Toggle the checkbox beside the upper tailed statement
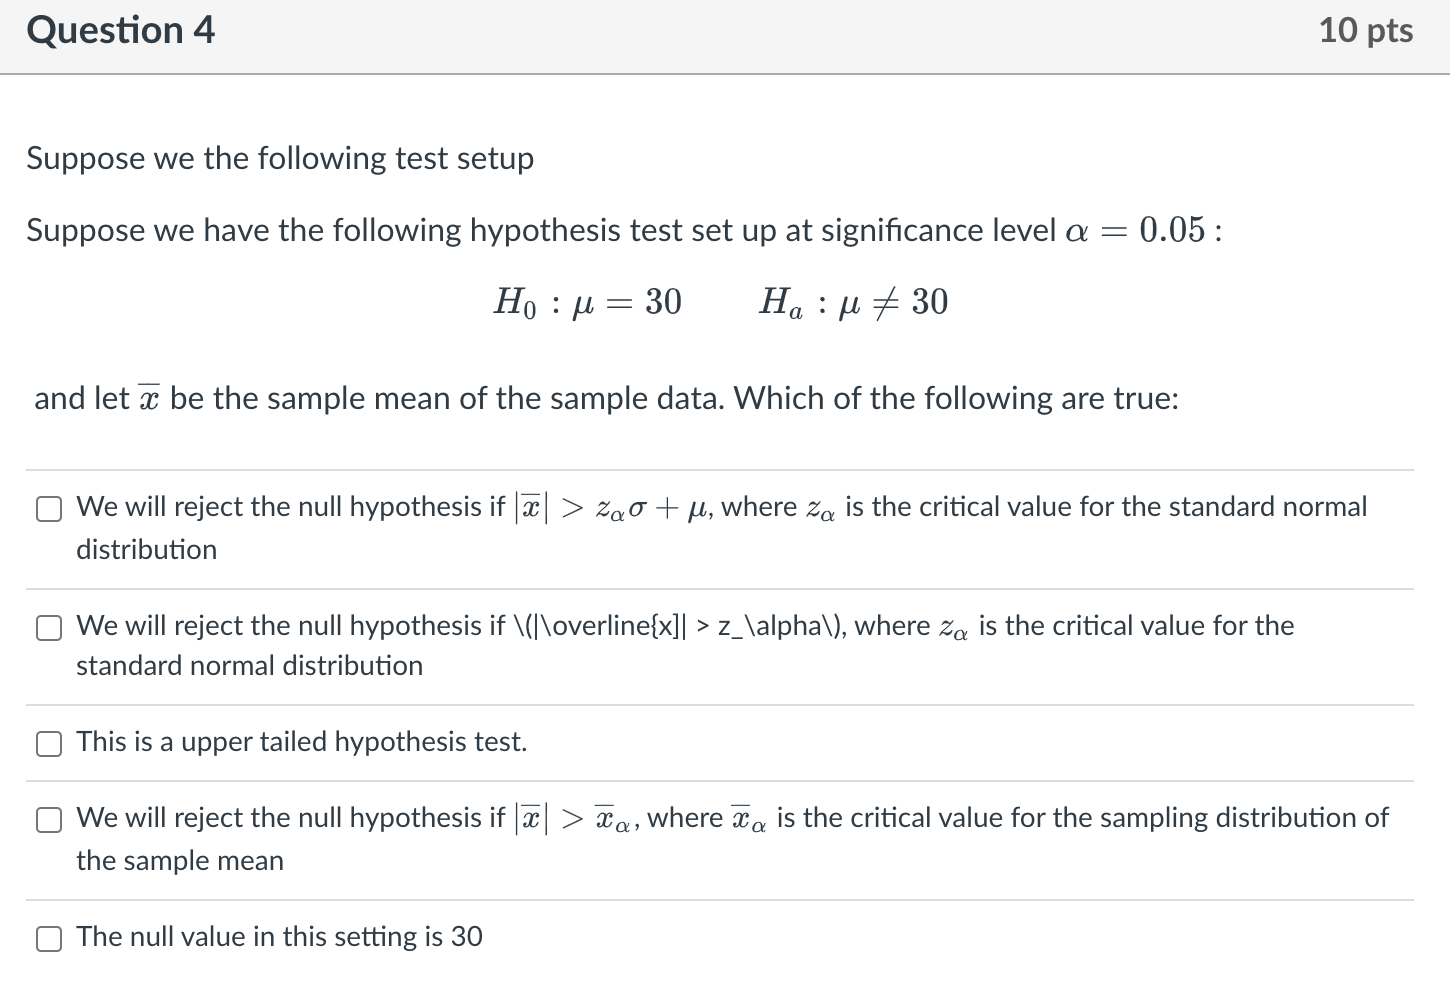 tap(48, 743)
